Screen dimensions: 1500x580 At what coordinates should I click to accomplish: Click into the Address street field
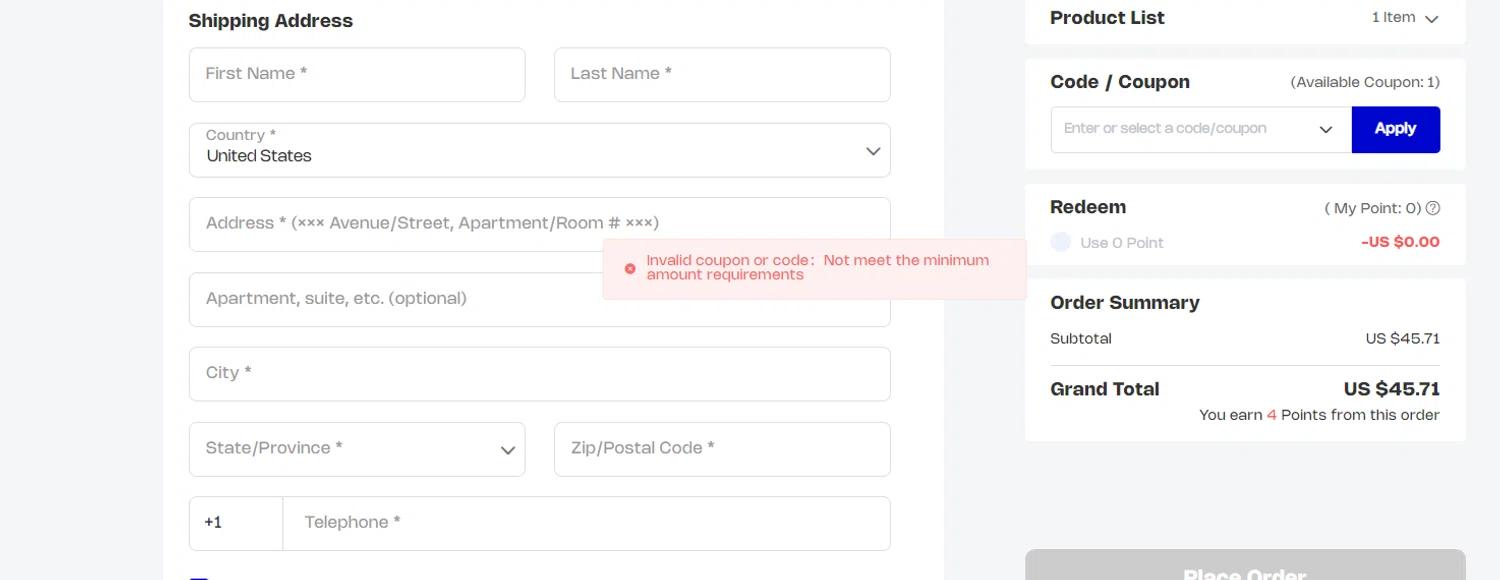(400, 224)
